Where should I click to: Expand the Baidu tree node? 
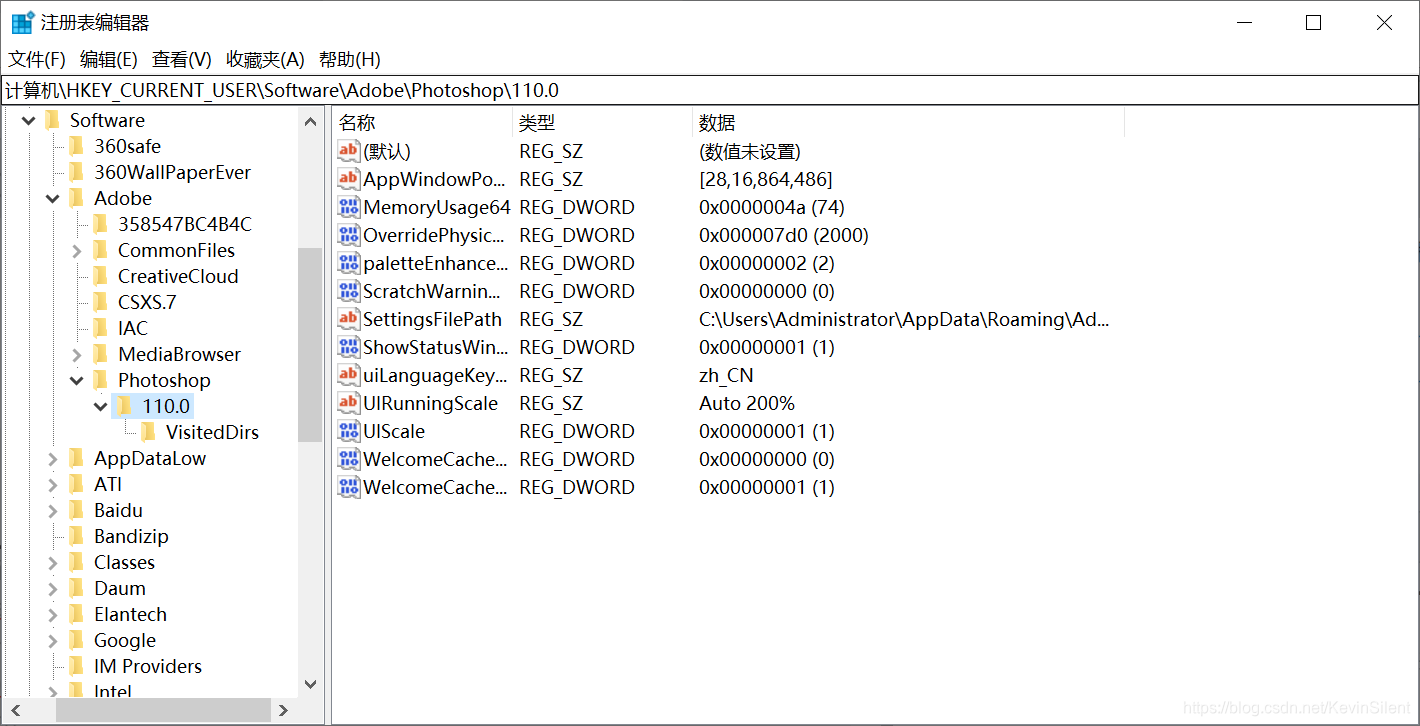[x=53, y=510]
